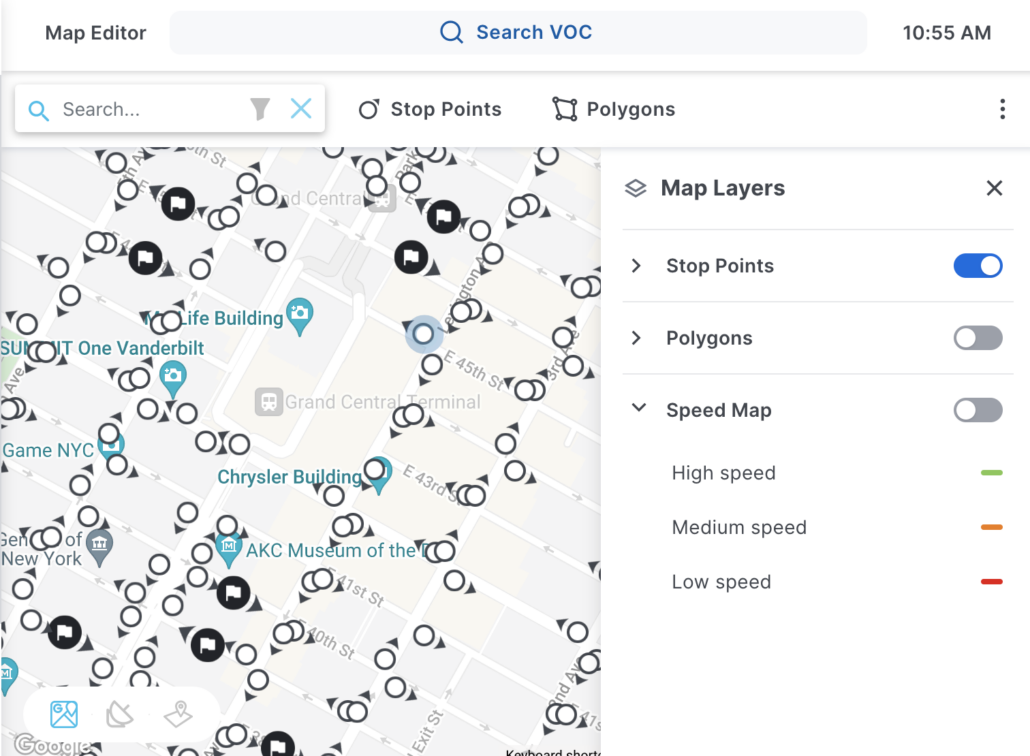Screen dimensions: 1030x756
Task: Select the satellite dish view icon
Action: coord(120,715)
